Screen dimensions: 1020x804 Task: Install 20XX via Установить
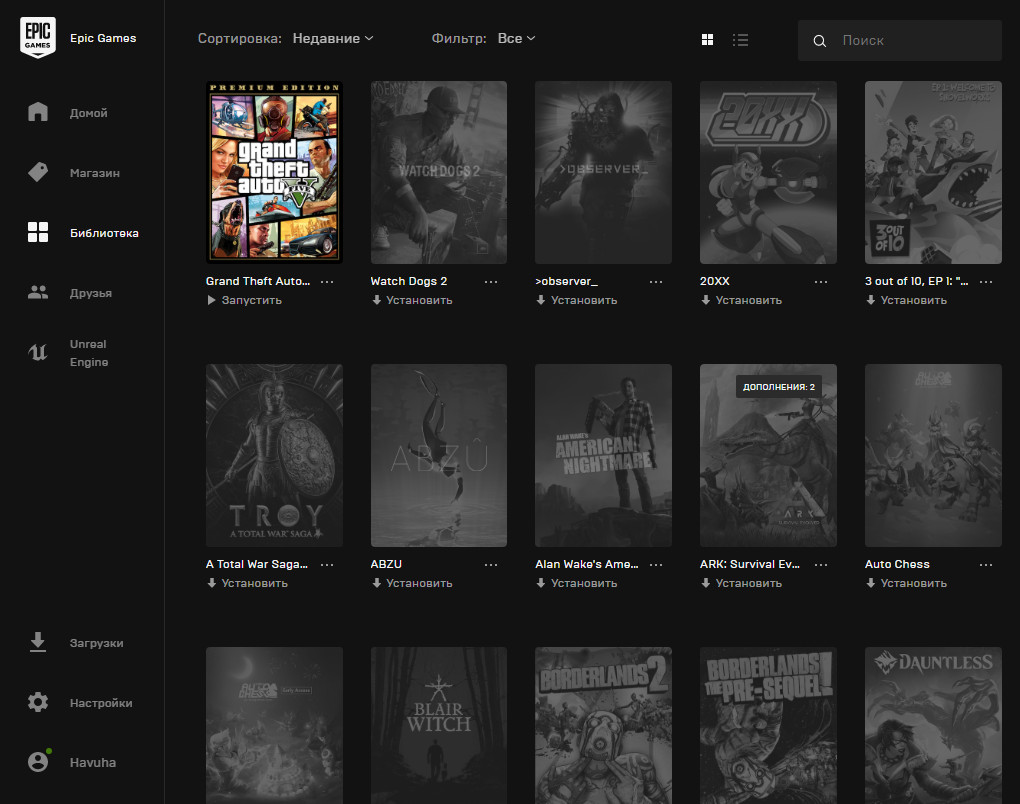click(742, 300)
